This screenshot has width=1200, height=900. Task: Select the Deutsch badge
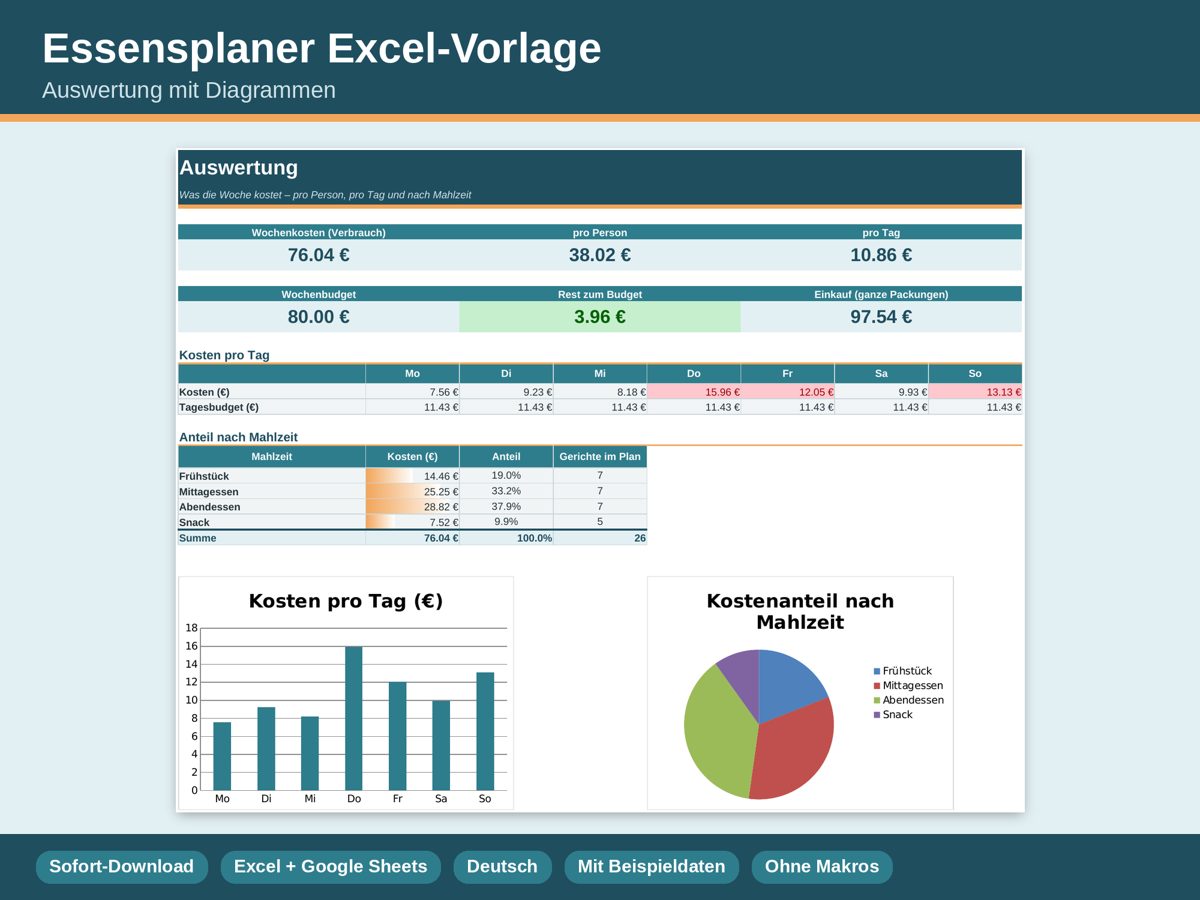click(x=502, y=867)
